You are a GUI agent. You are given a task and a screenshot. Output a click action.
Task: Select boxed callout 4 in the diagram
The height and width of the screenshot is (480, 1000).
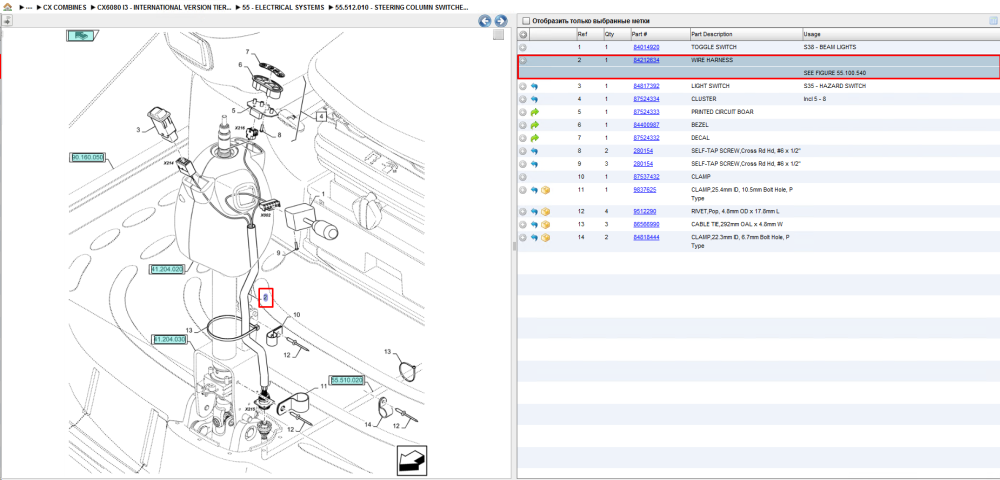click(x=321, y=117)
